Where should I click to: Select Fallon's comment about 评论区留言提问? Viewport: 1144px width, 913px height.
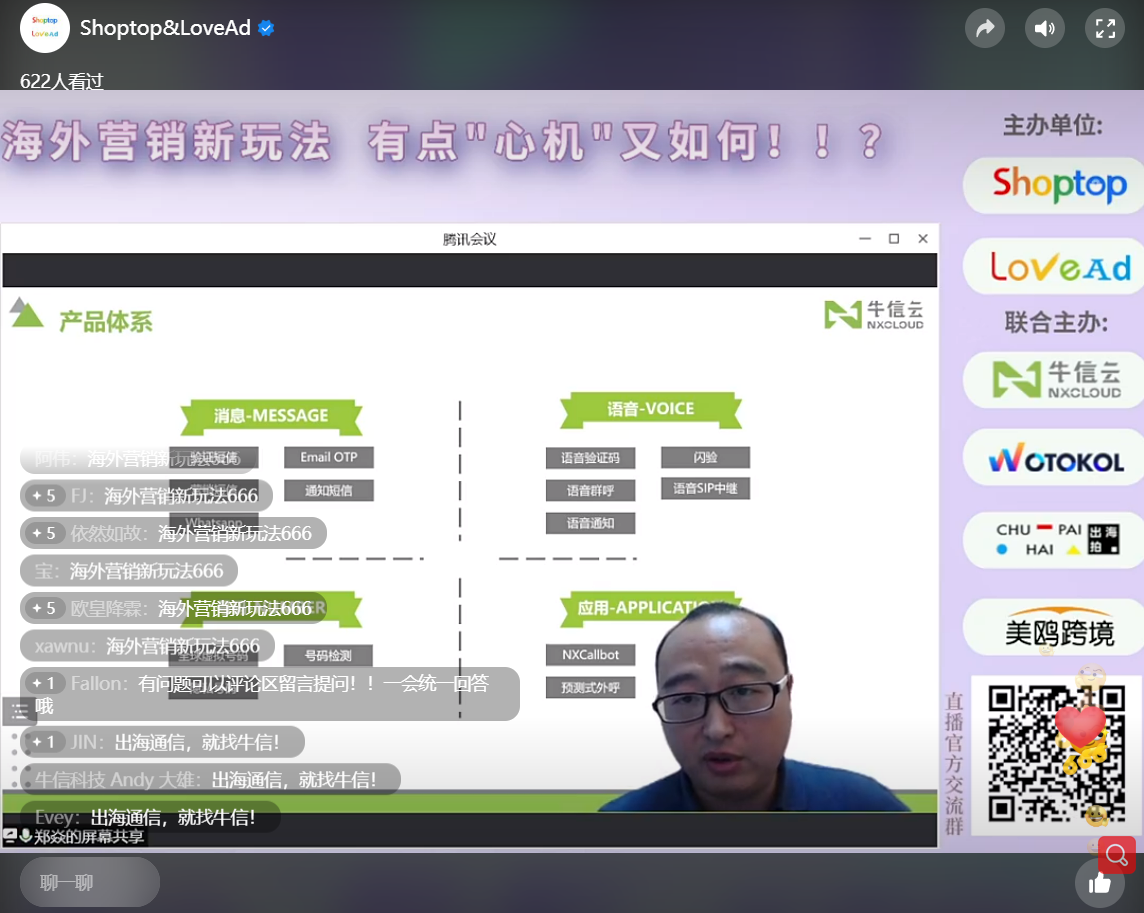pos(270,694)
